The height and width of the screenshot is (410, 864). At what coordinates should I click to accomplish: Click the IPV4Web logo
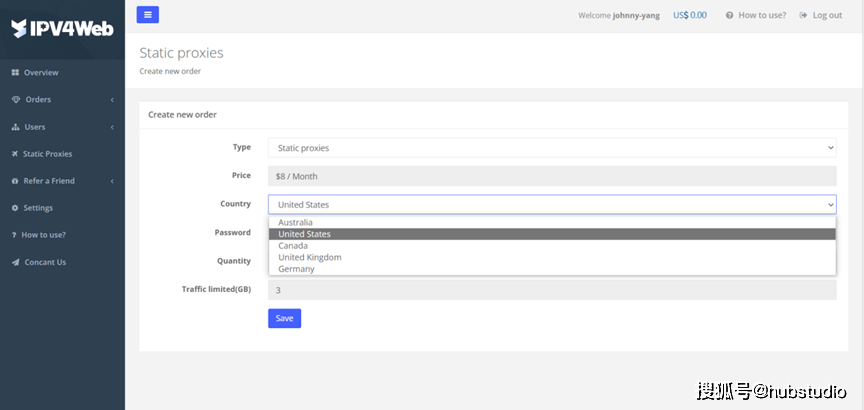click(x=62, y=28)
